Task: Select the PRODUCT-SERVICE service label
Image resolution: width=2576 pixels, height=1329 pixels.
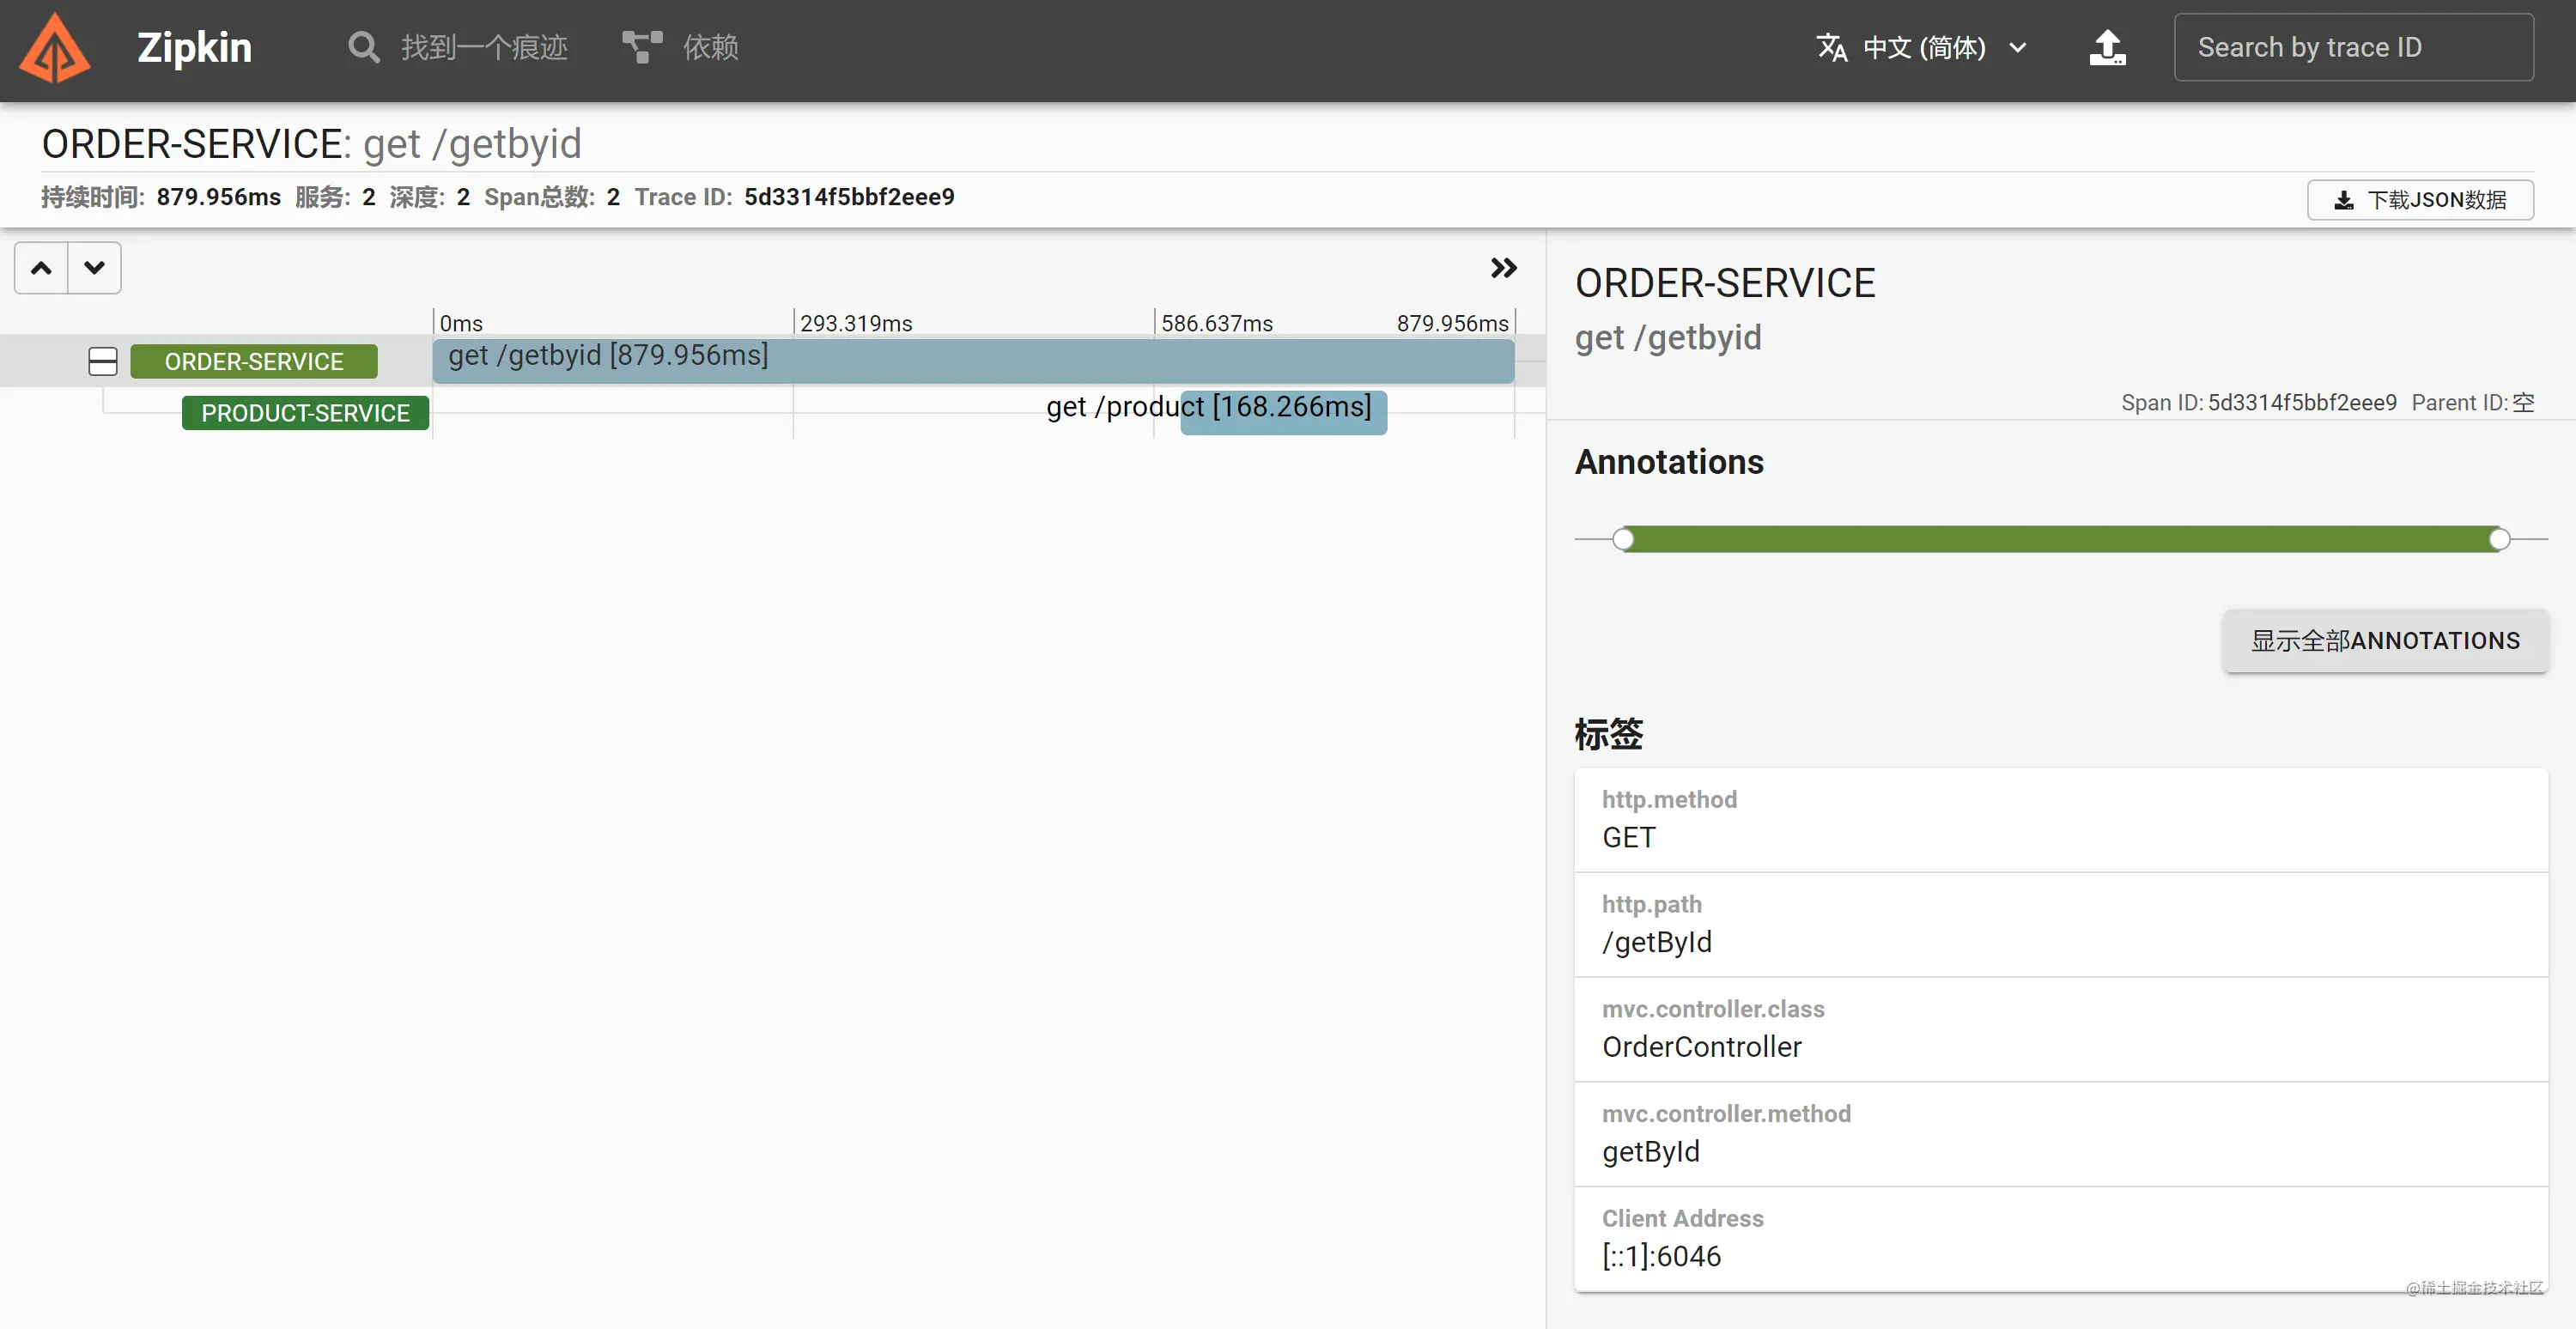Action: [305, 413]
